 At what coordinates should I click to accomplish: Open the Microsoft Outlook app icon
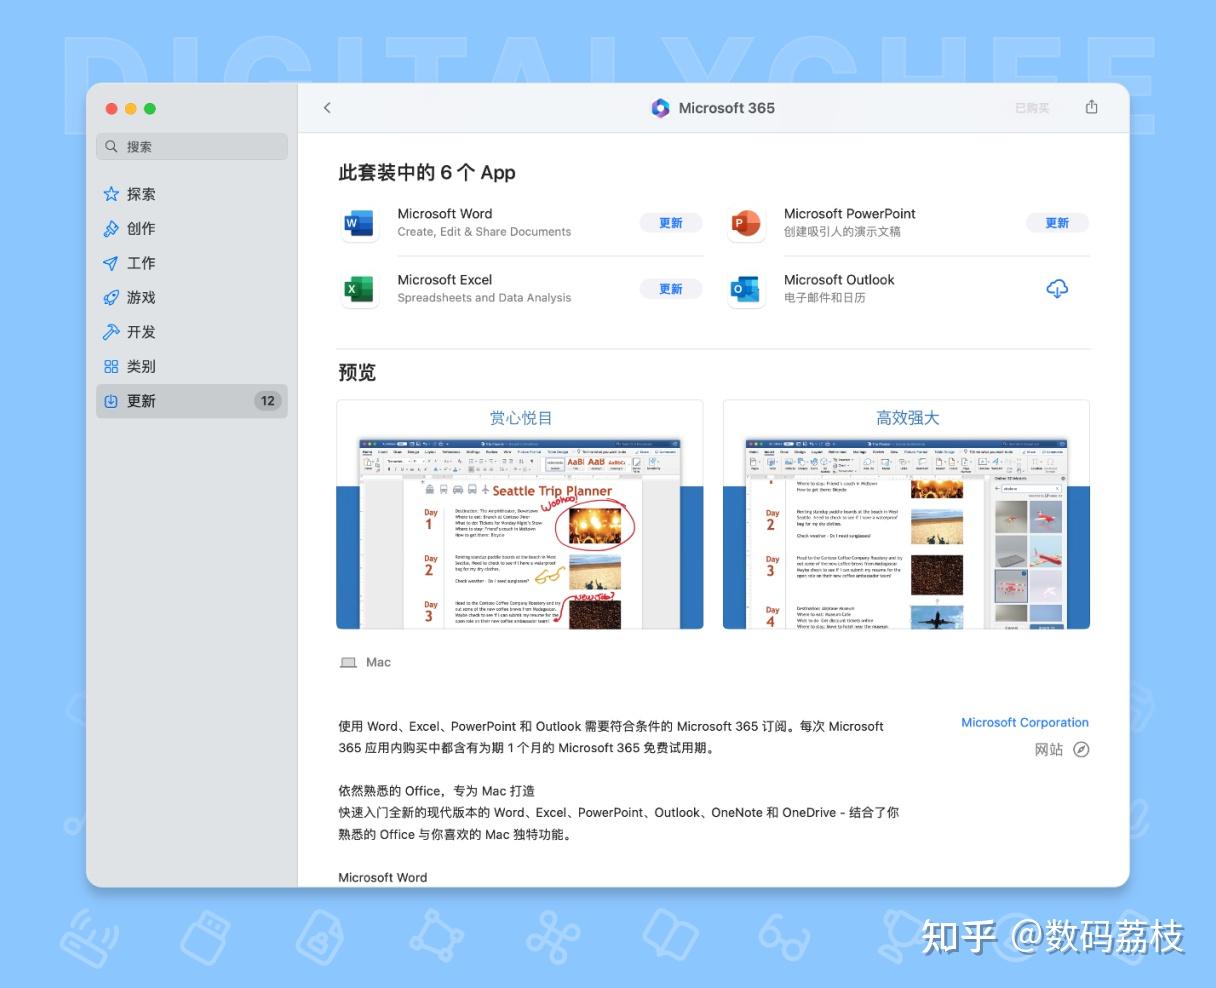tap(746, 289)
